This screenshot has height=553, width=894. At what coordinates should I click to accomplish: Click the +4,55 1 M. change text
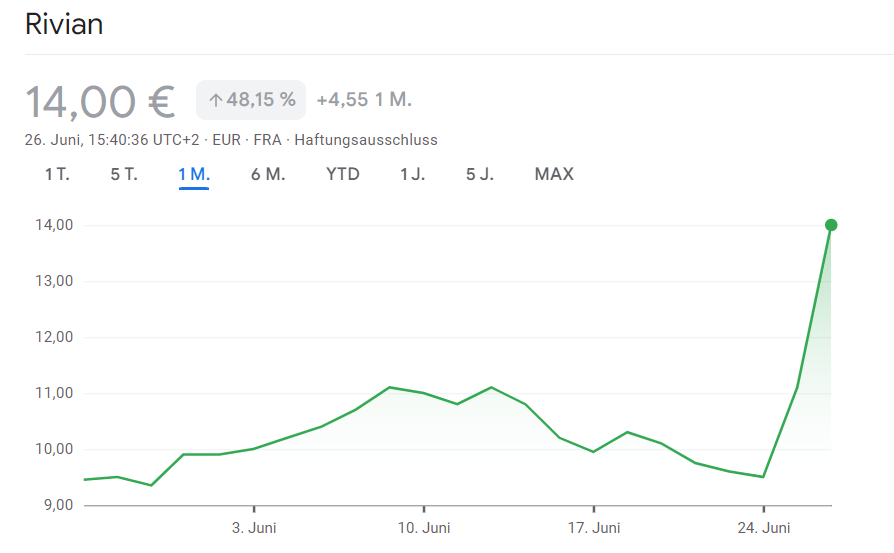(x=364, y=100)
